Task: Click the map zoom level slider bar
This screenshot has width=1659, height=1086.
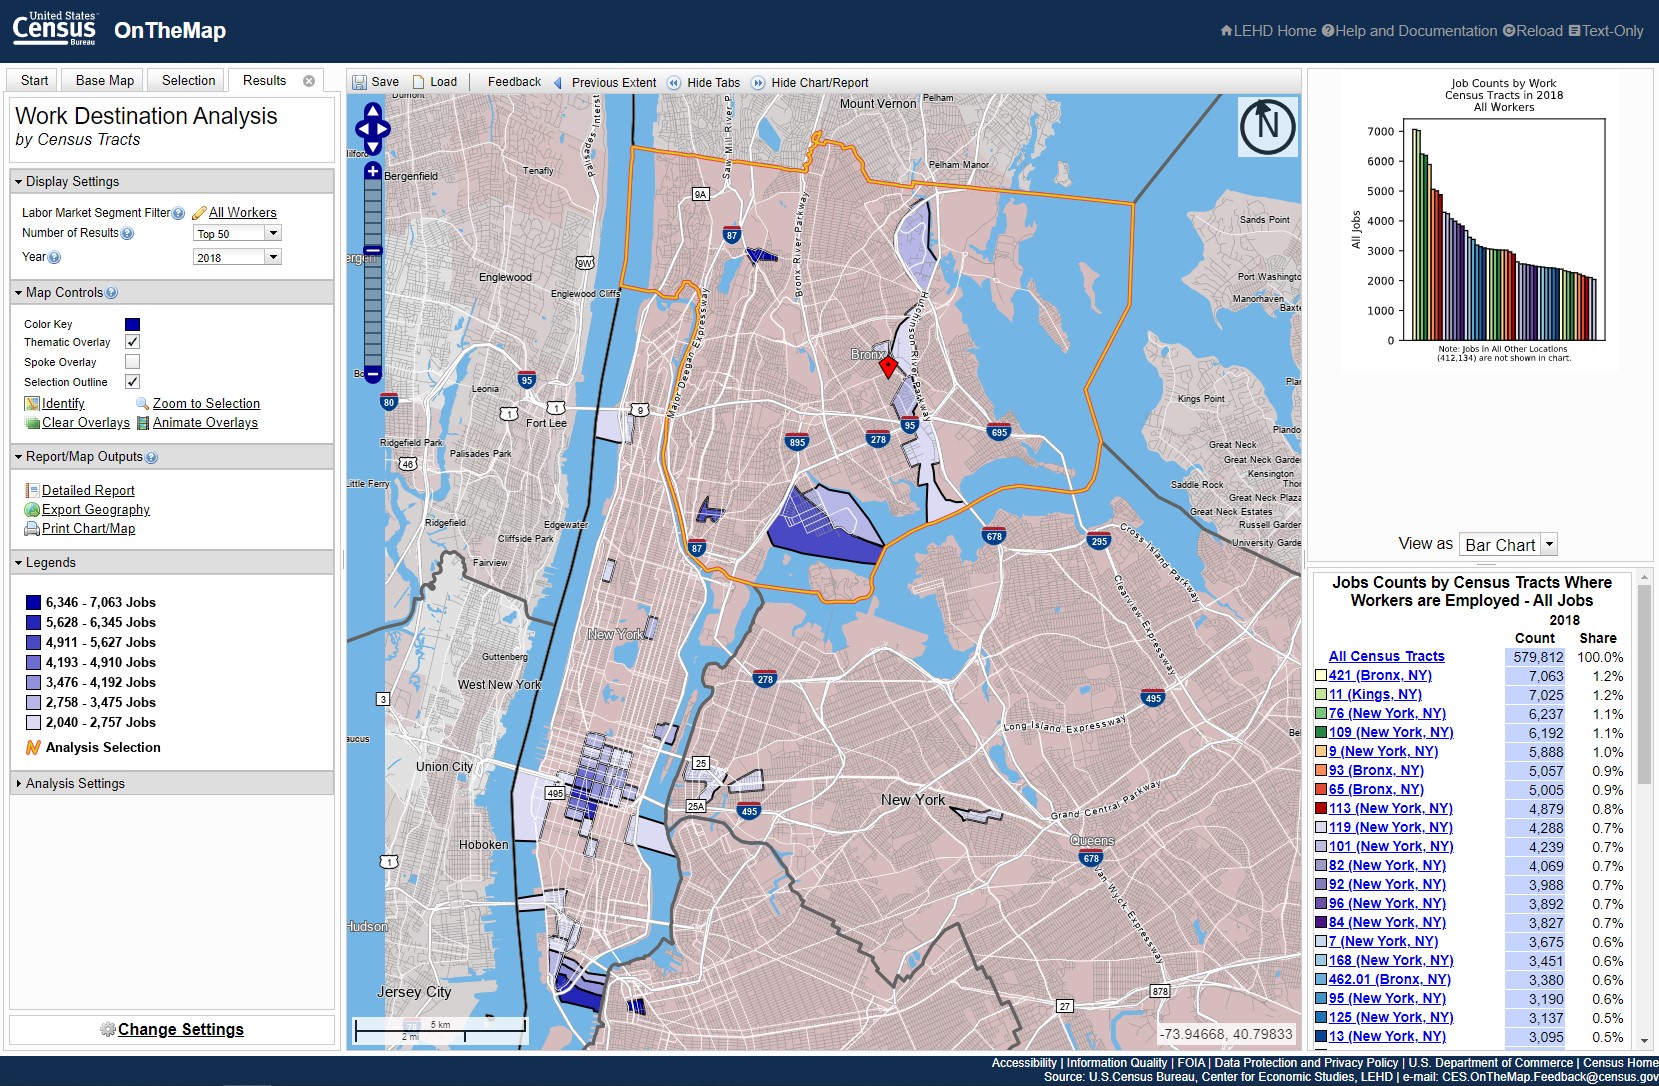Action: [373, 273]
